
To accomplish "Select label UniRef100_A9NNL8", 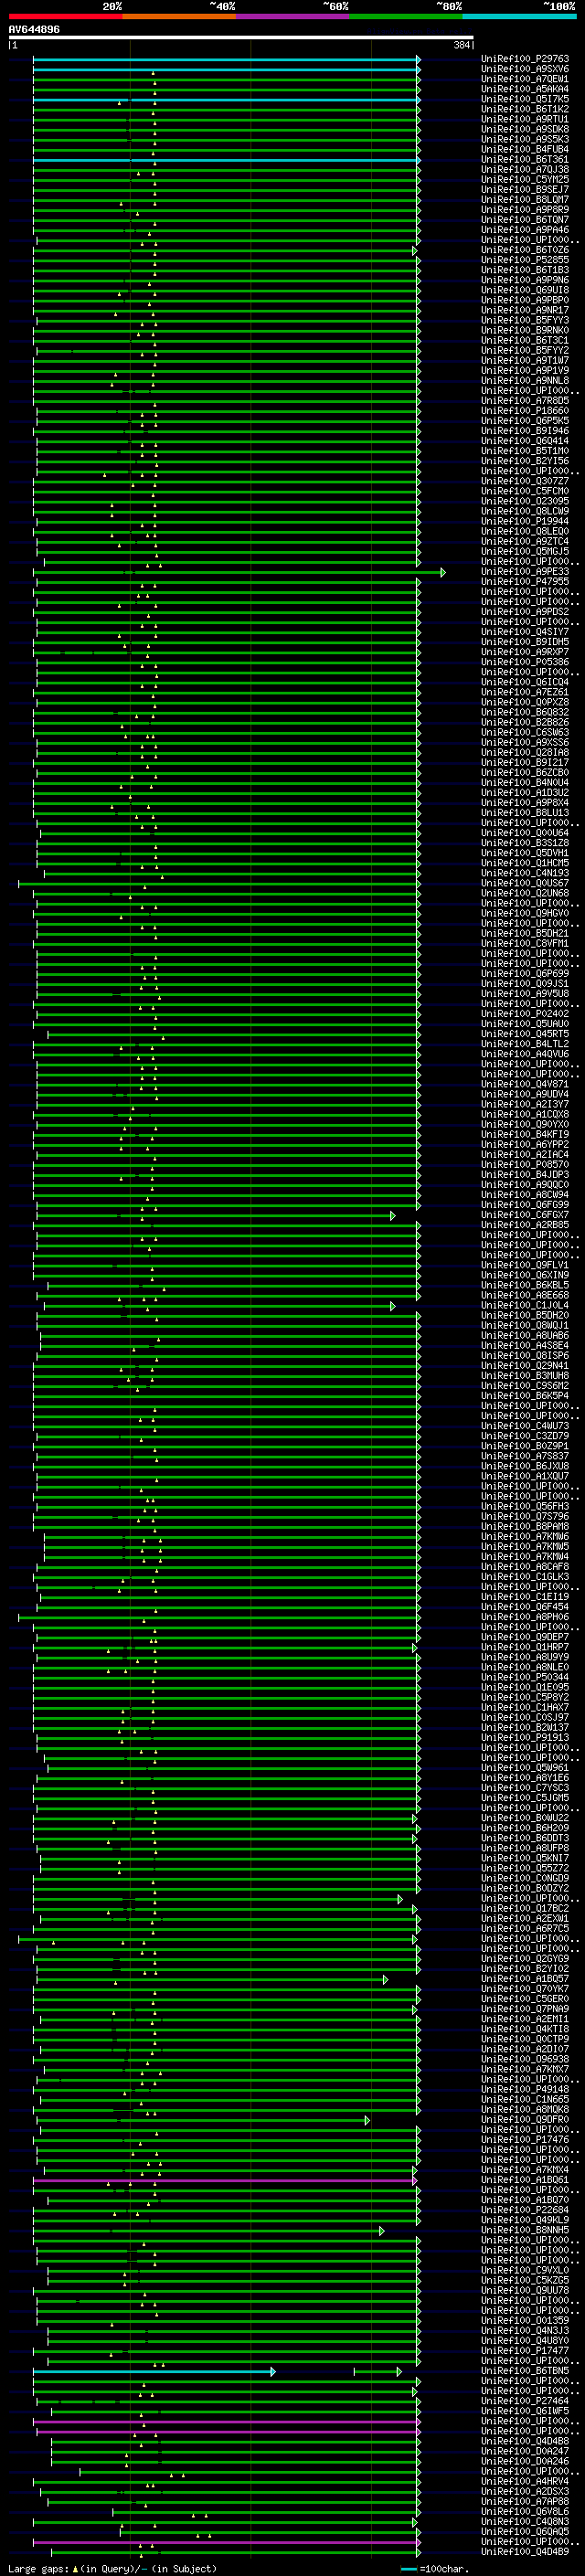I will (525, 381).
